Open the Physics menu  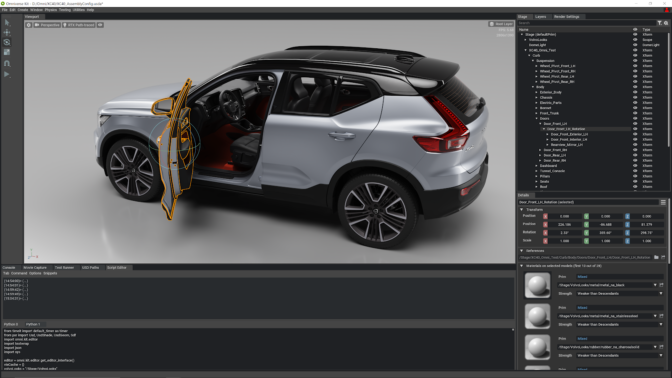(x=51, y=10)
